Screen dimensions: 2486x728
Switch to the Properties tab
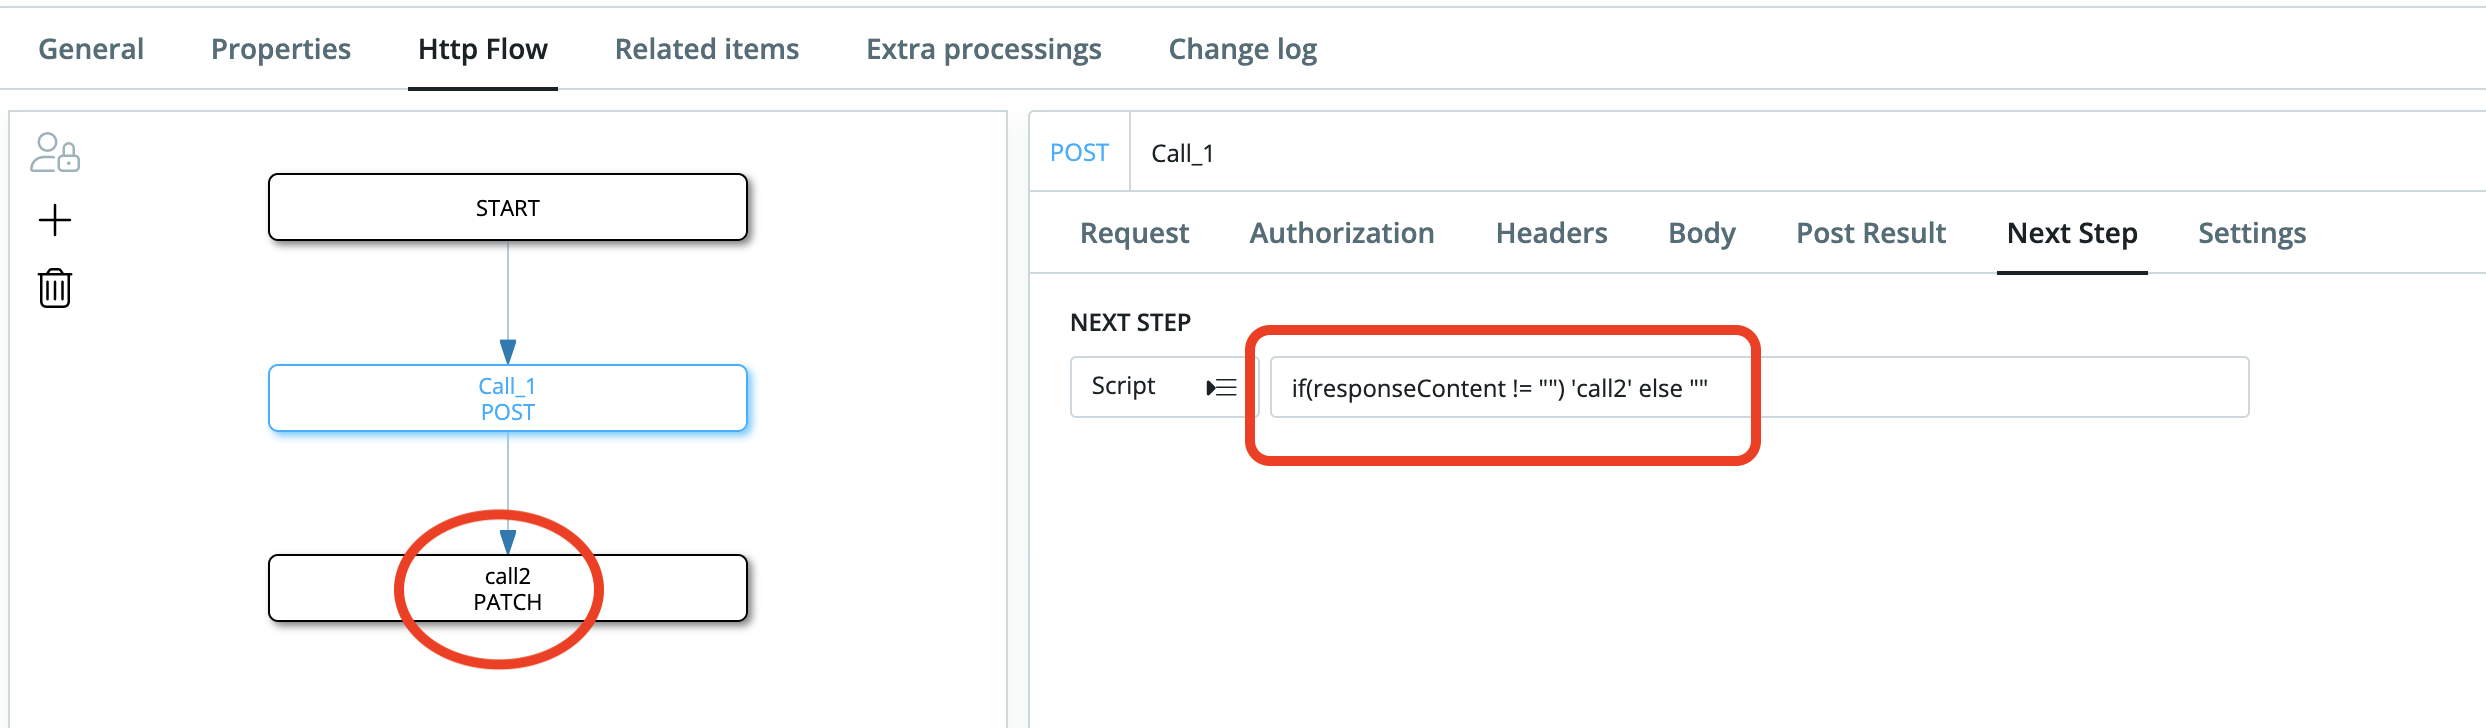(x=281, y=49)
